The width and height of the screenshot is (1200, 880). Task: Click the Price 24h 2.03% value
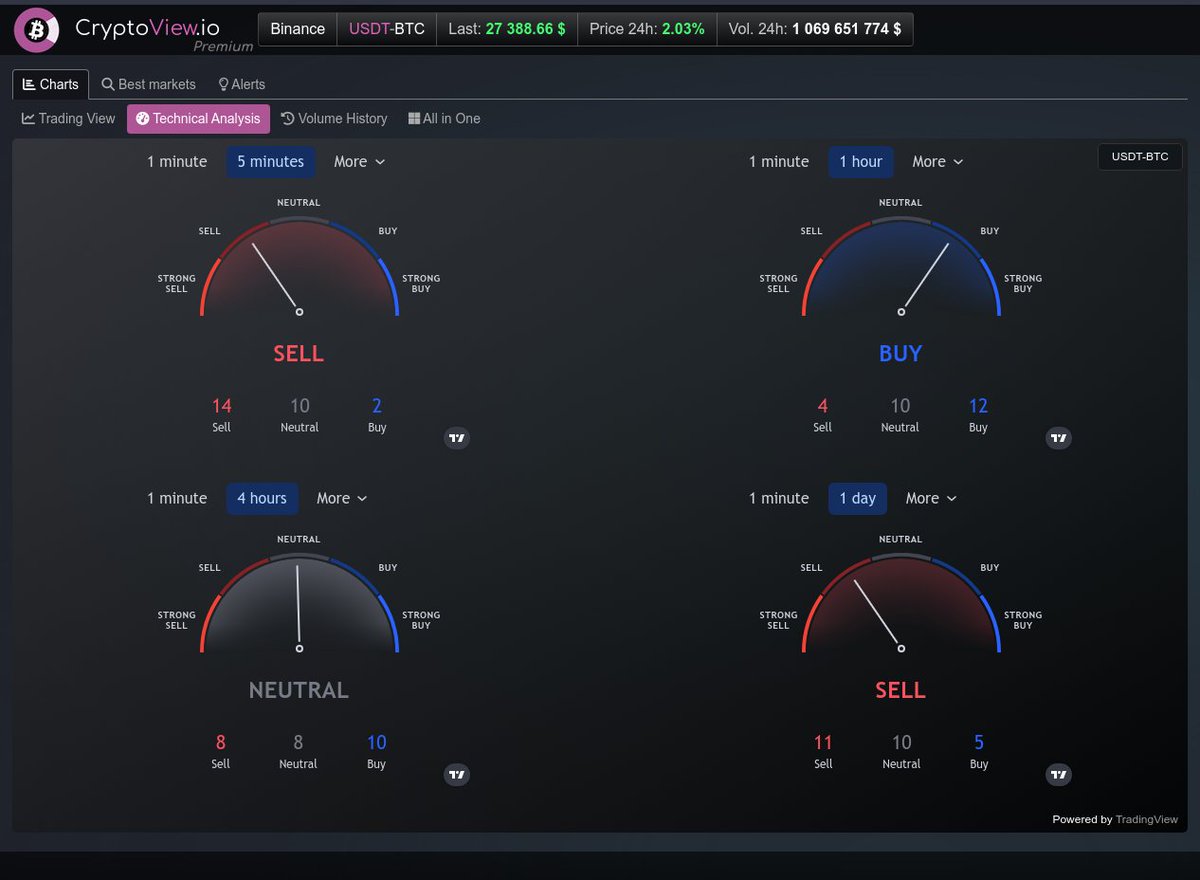pyautogui.click(x=647, y=29)
